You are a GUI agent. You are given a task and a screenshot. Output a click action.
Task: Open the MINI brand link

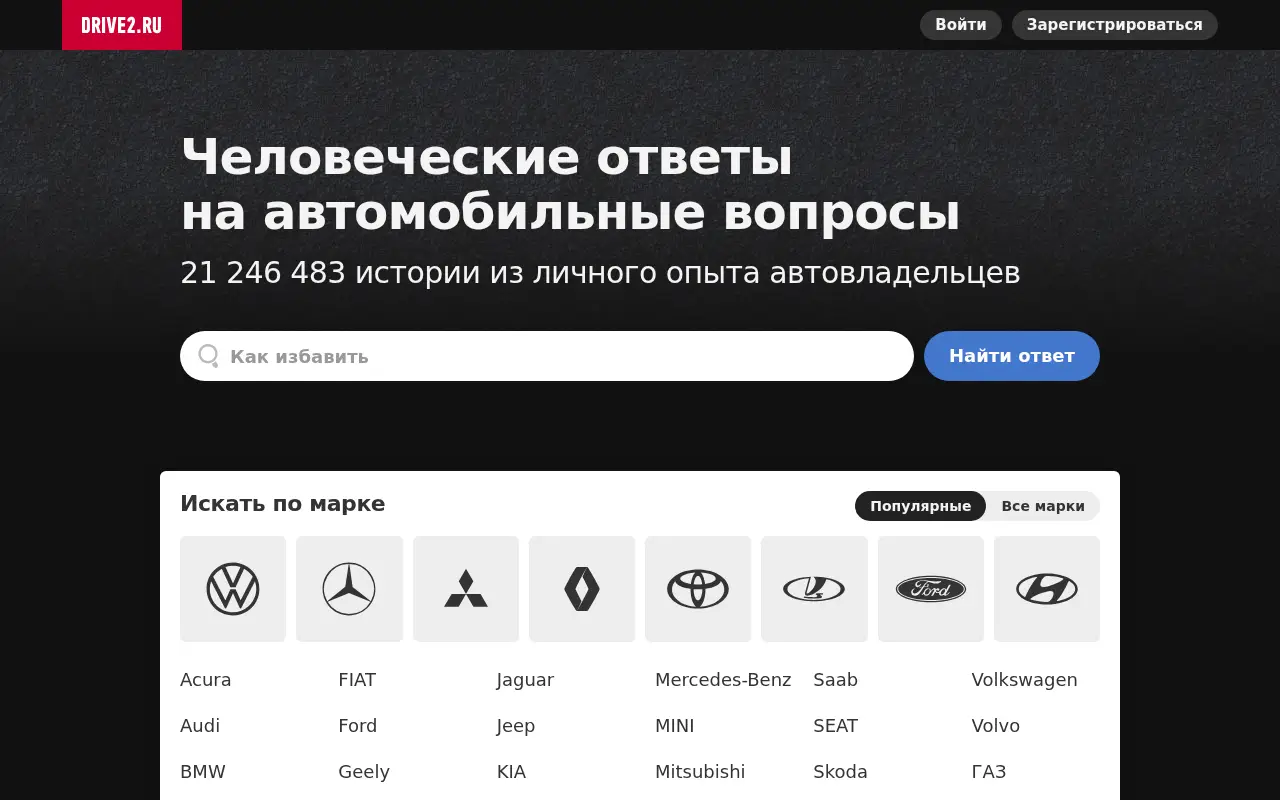click(675, 726)
